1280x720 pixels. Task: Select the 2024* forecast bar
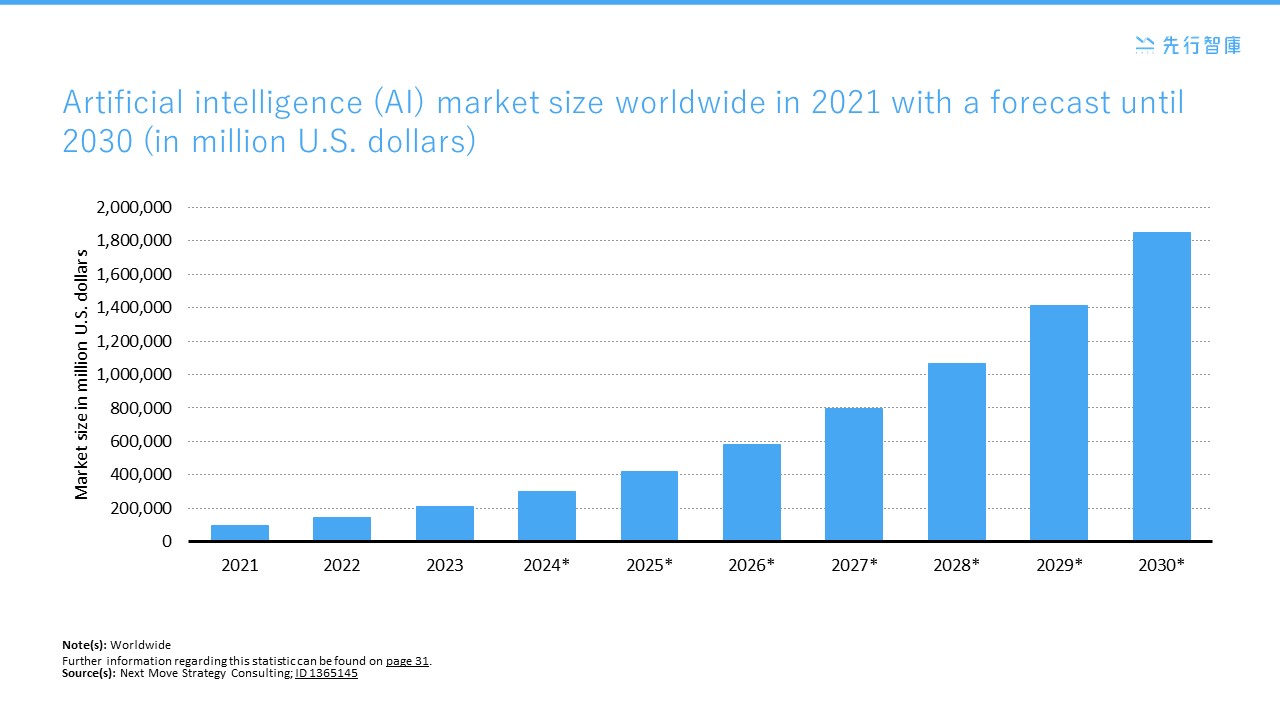tap(547, 516)
